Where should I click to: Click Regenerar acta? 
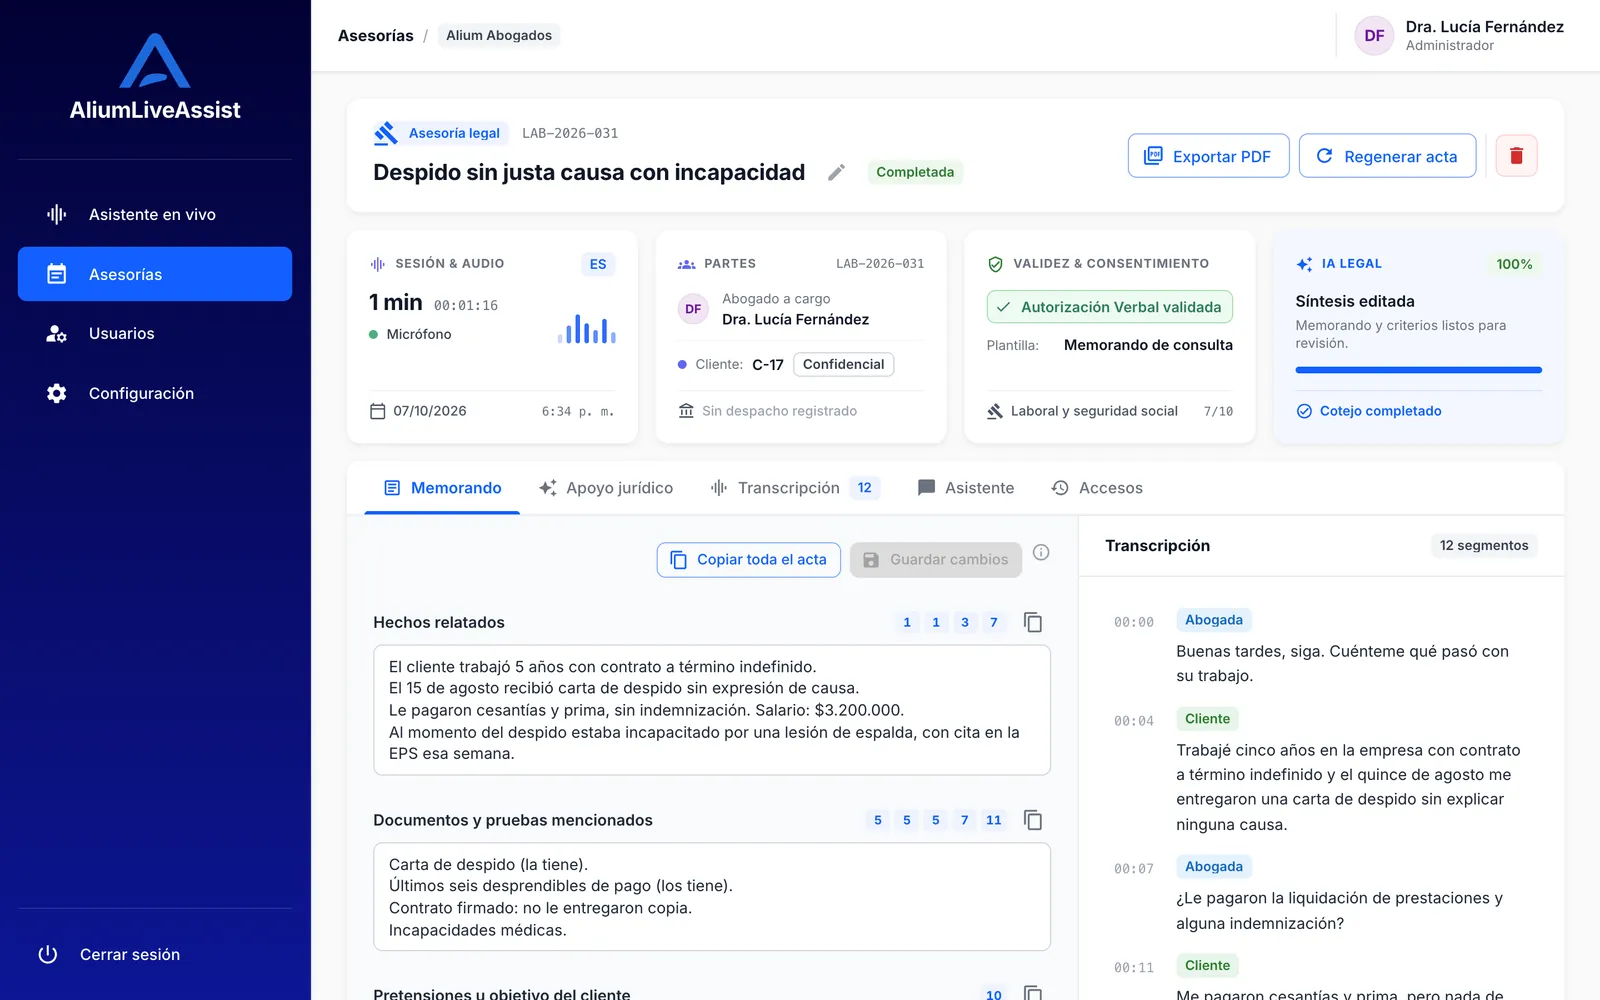[1387, 156]
